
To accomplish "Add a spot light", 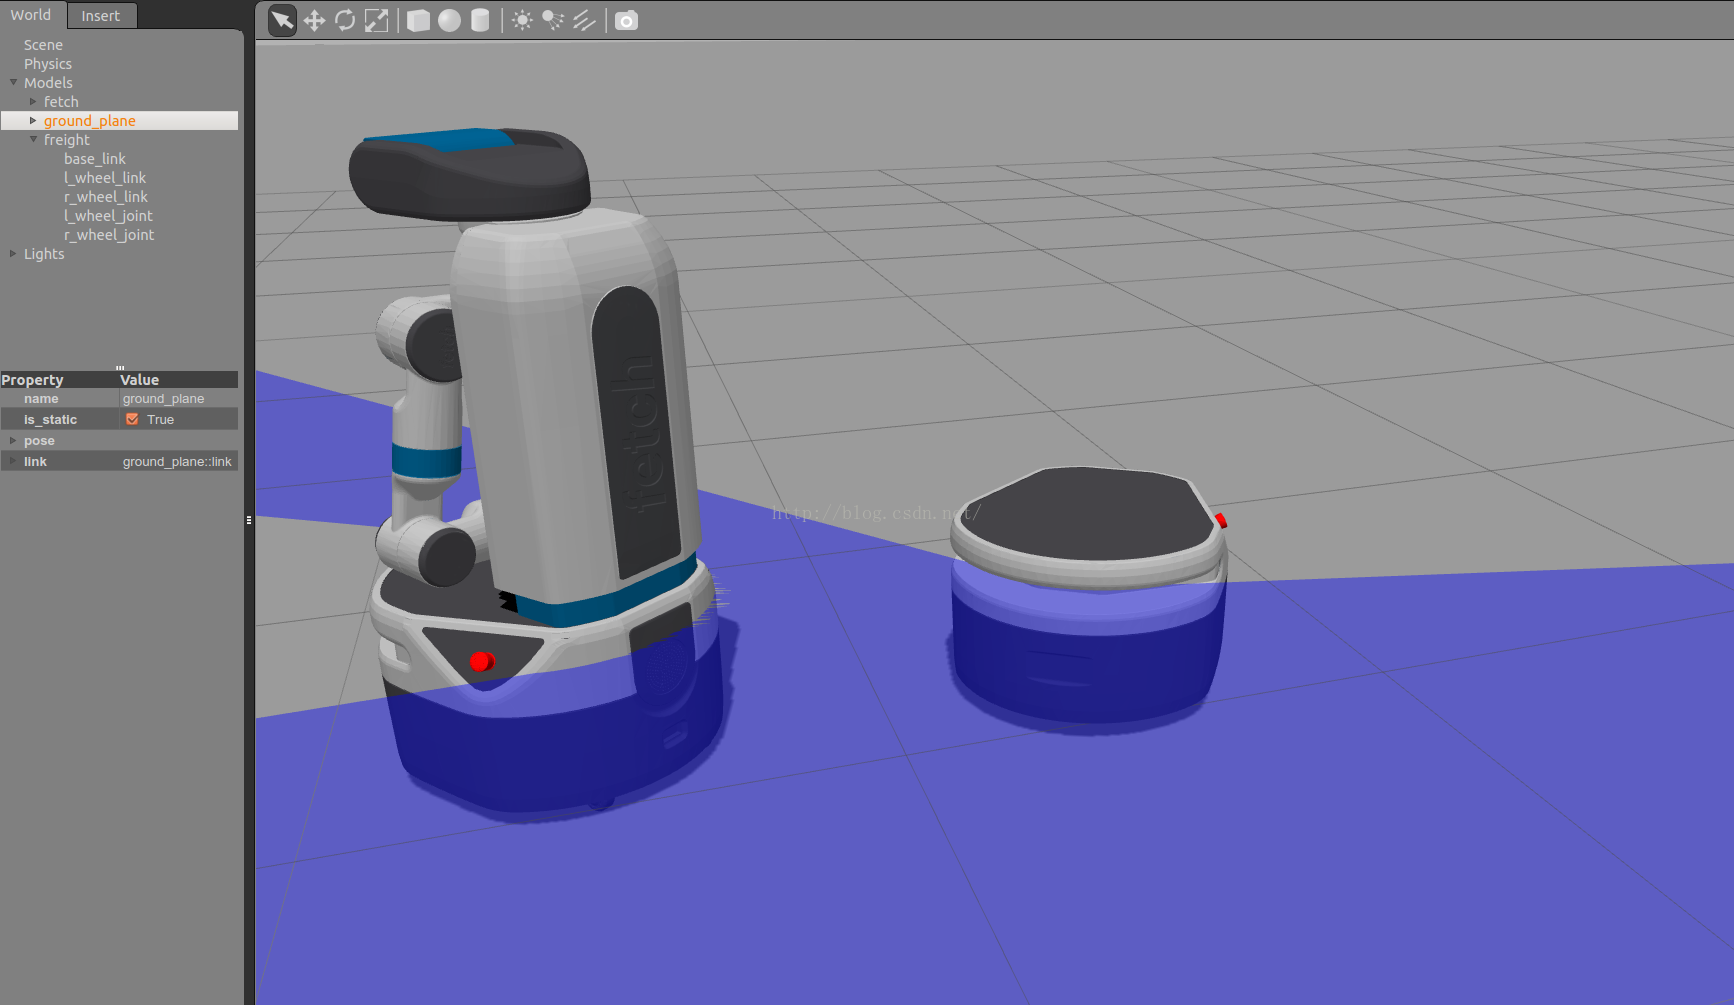I will pyautogui.click(x=553, y=20).
